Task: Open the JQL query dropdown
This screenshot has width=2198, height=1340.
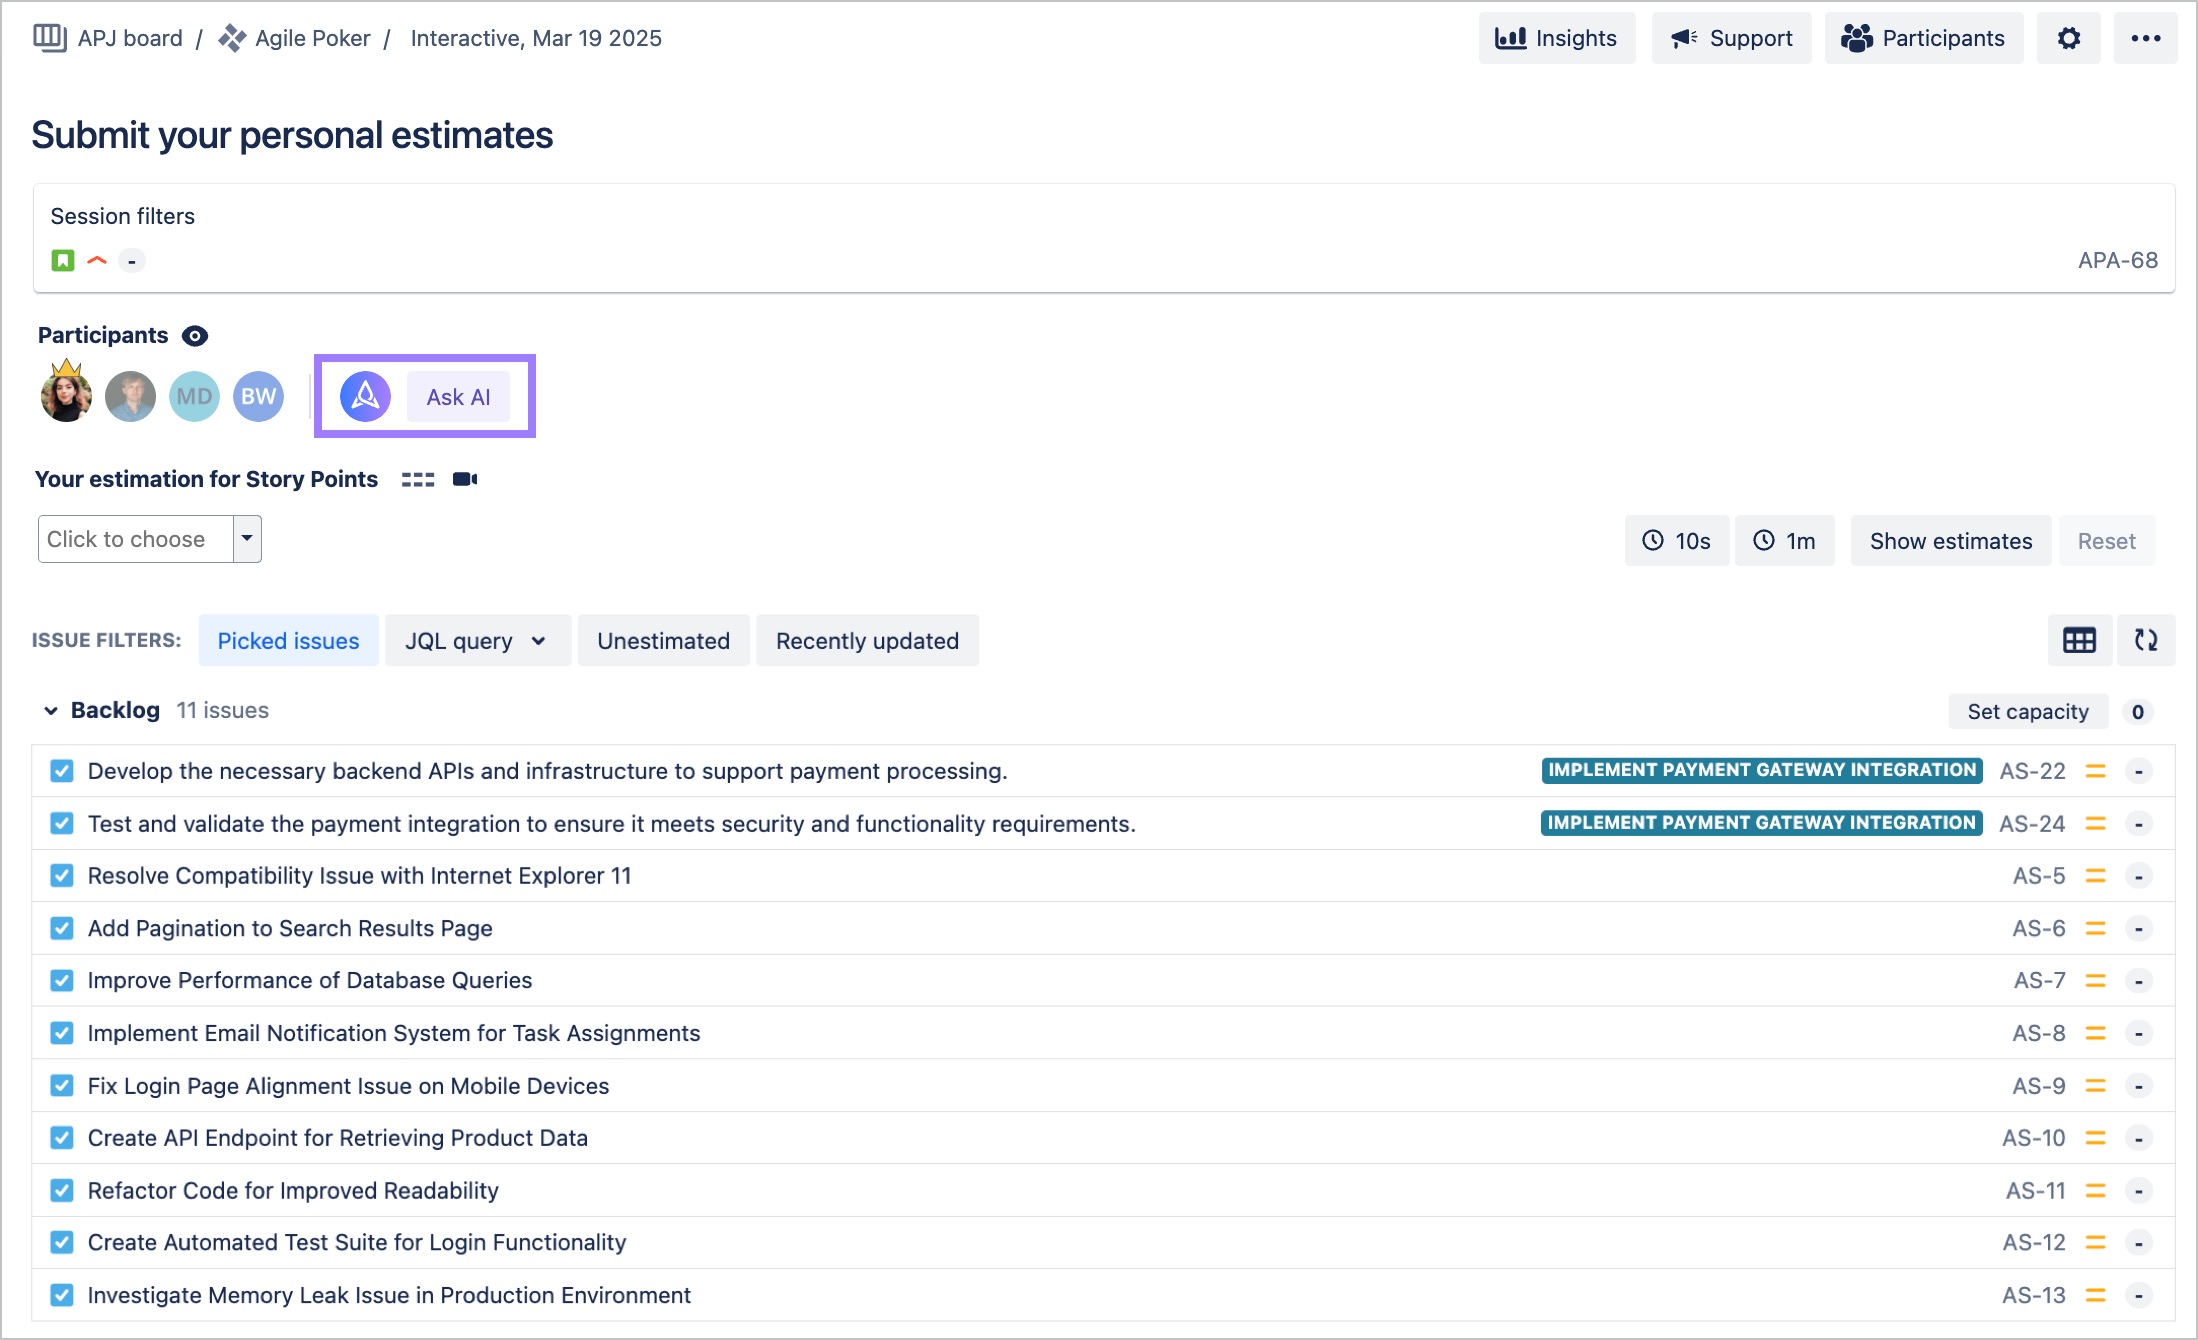Action: [x=477, y=641]
